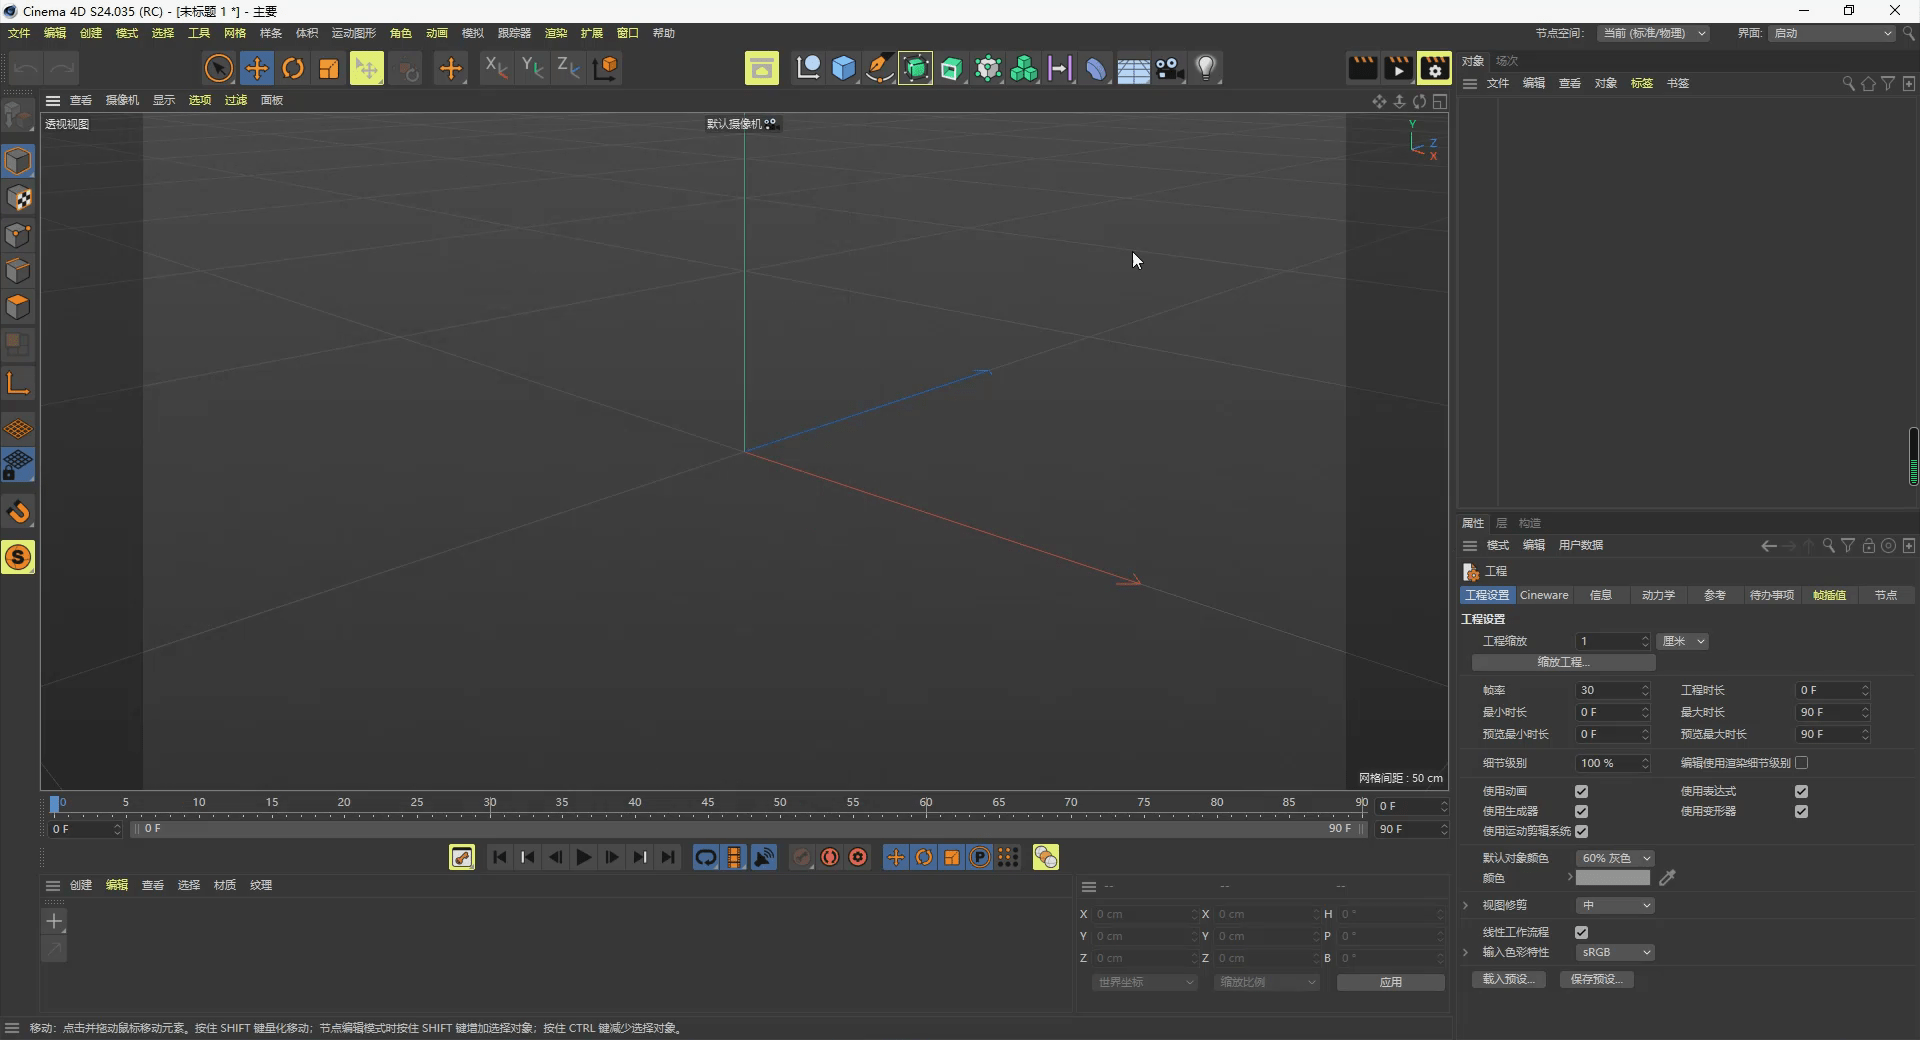Enable 编辑使用渲染细节级别 checkbox

click(1802, 762)
